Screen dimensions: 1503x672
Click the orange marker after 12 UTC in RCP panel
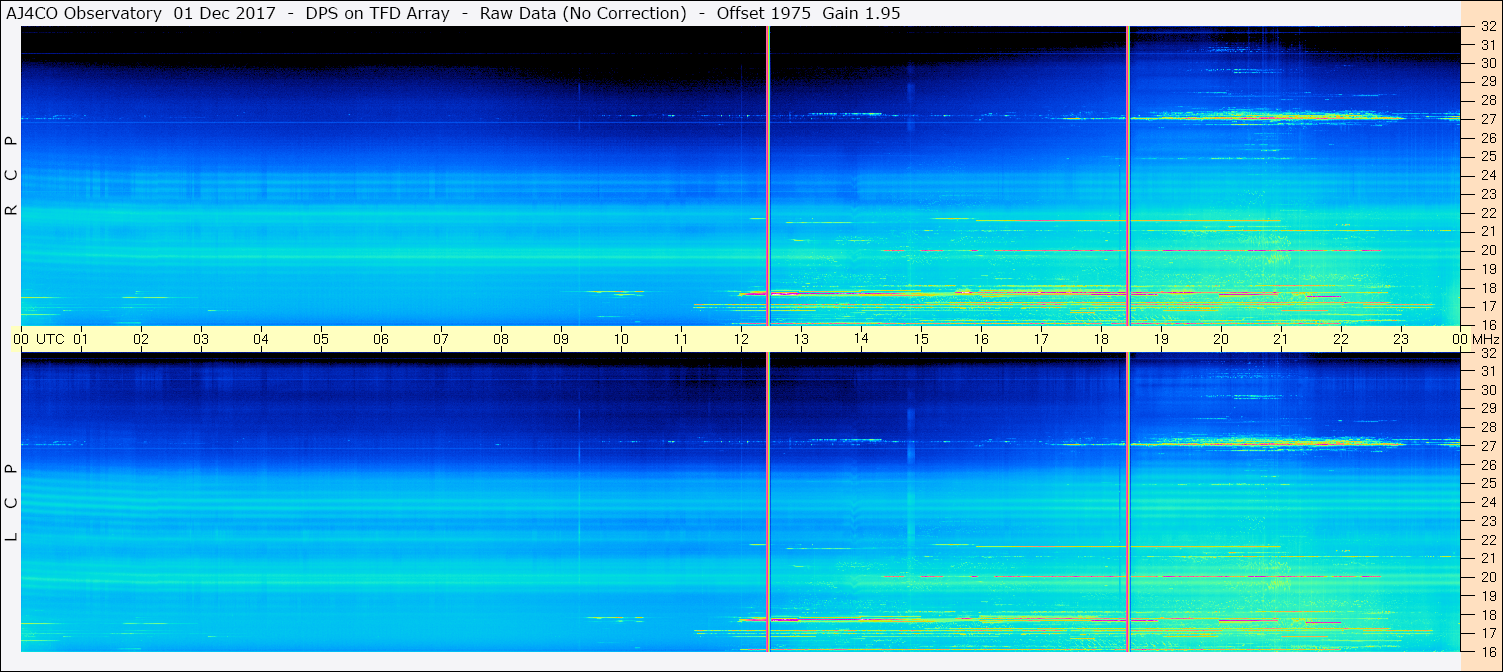pos(768,176)
